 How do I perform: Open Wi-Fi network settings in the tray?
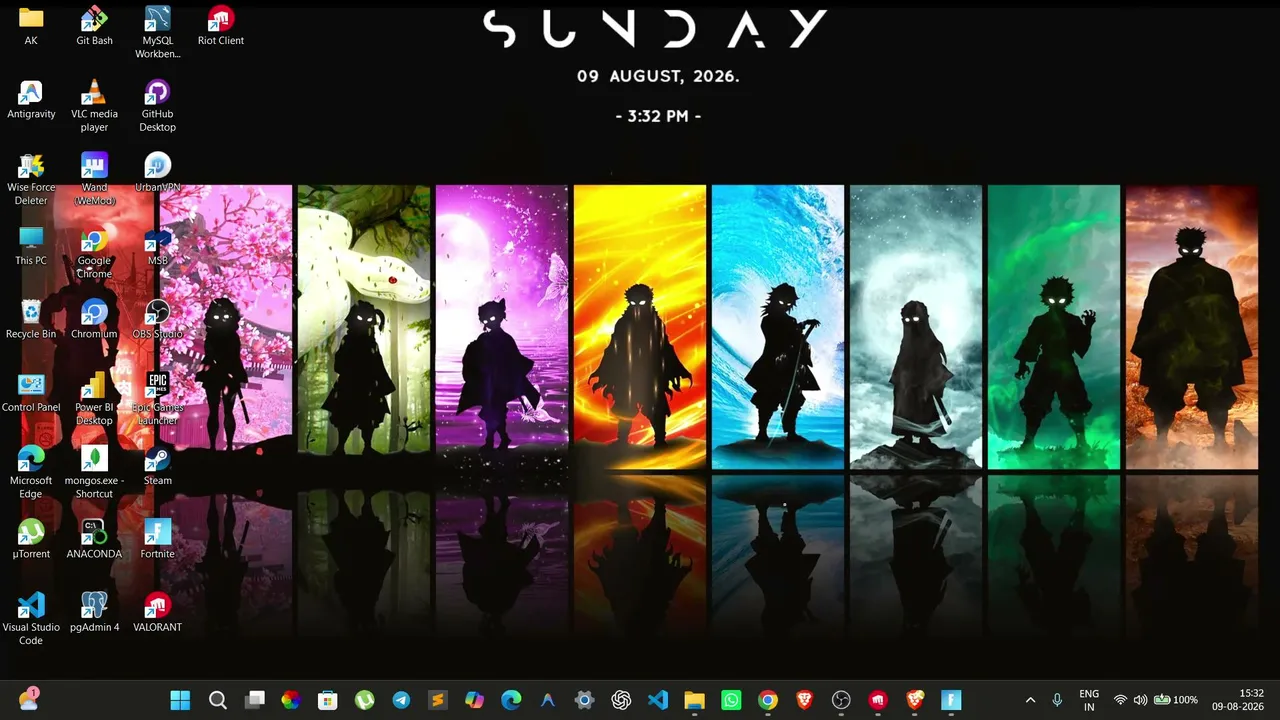1121,700
